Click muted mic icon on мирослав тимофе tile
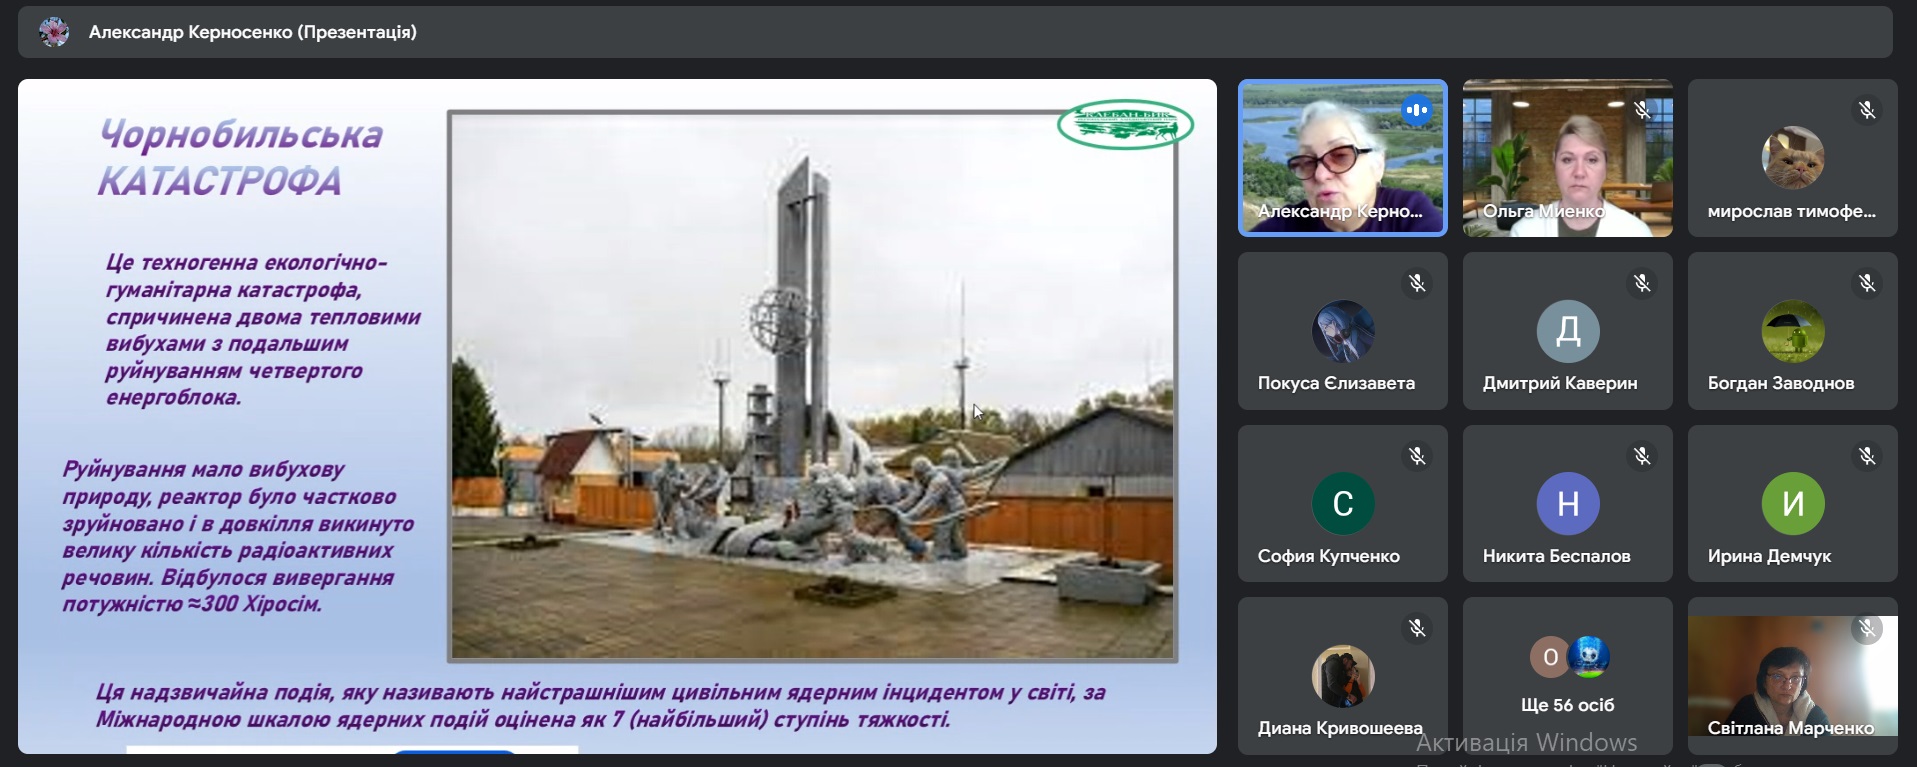1917x767 pixels. pos(1867,110)
